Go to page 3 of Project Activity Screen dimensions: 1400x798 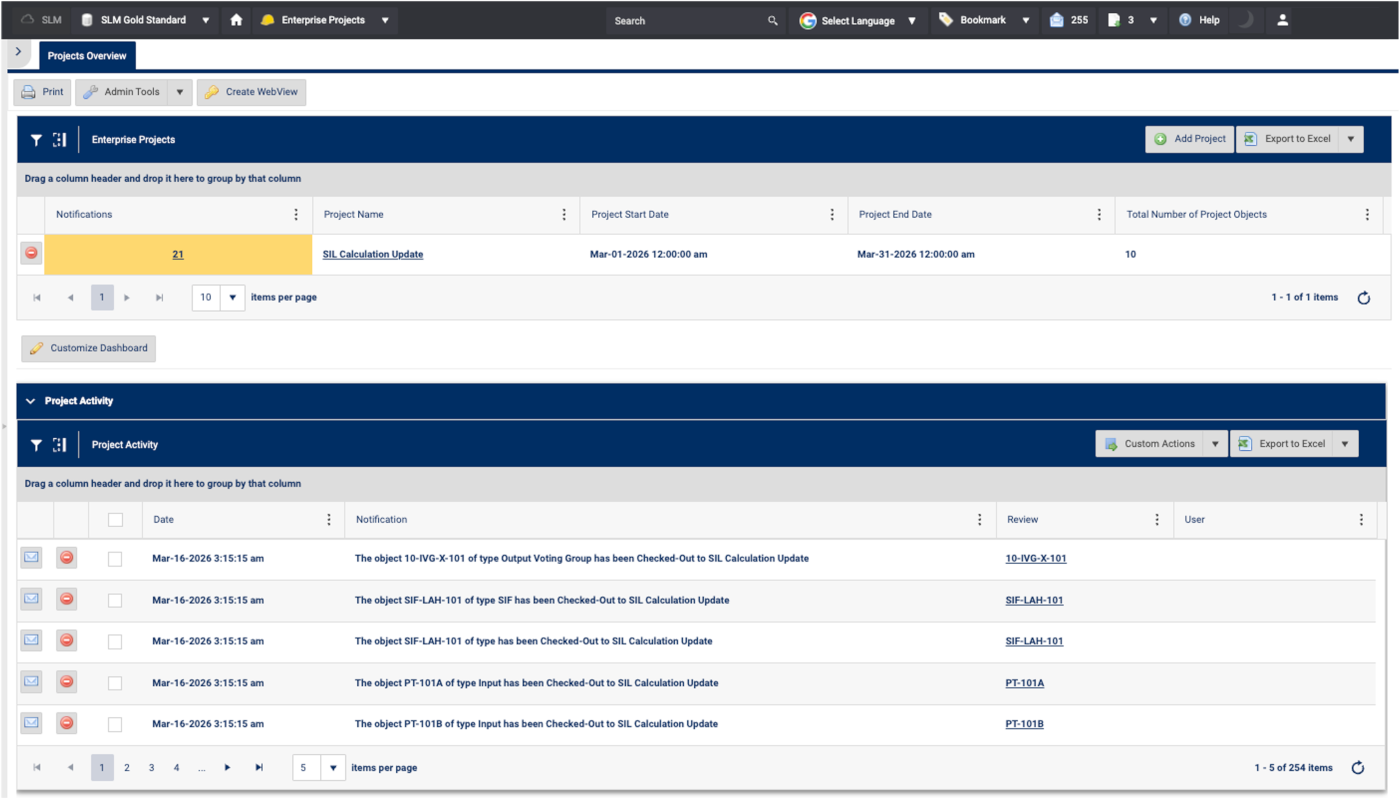pos(151,768)
